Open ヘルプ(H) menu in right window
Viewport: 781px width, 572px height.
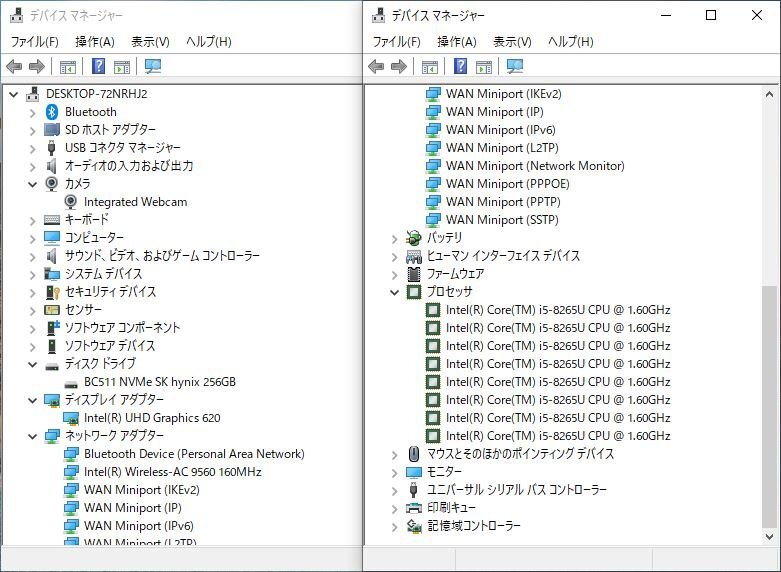(571, 41)
